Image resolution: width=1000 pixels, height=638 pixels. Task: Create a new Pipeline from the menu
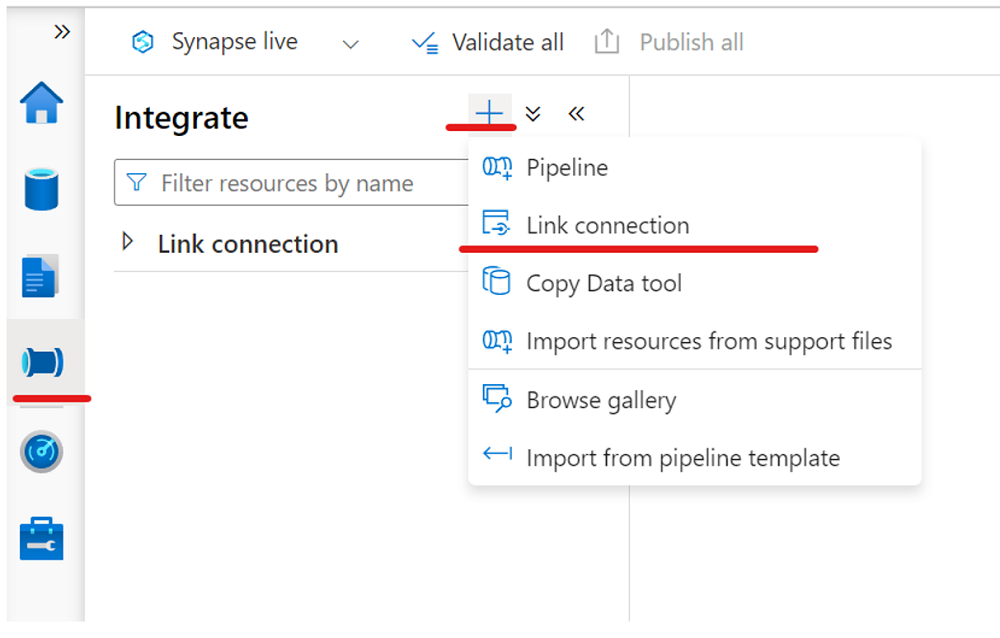[x=567, y=168]
